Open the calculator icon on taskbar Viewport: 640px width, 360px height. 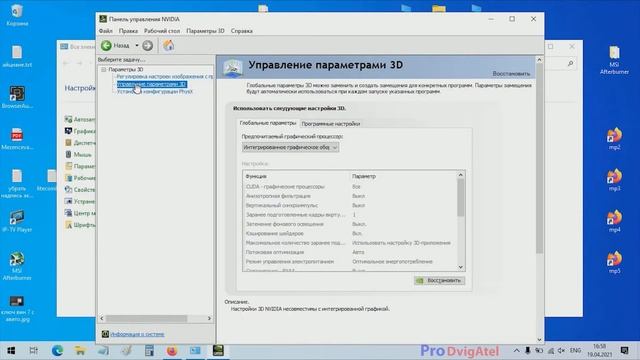point(149,351)
